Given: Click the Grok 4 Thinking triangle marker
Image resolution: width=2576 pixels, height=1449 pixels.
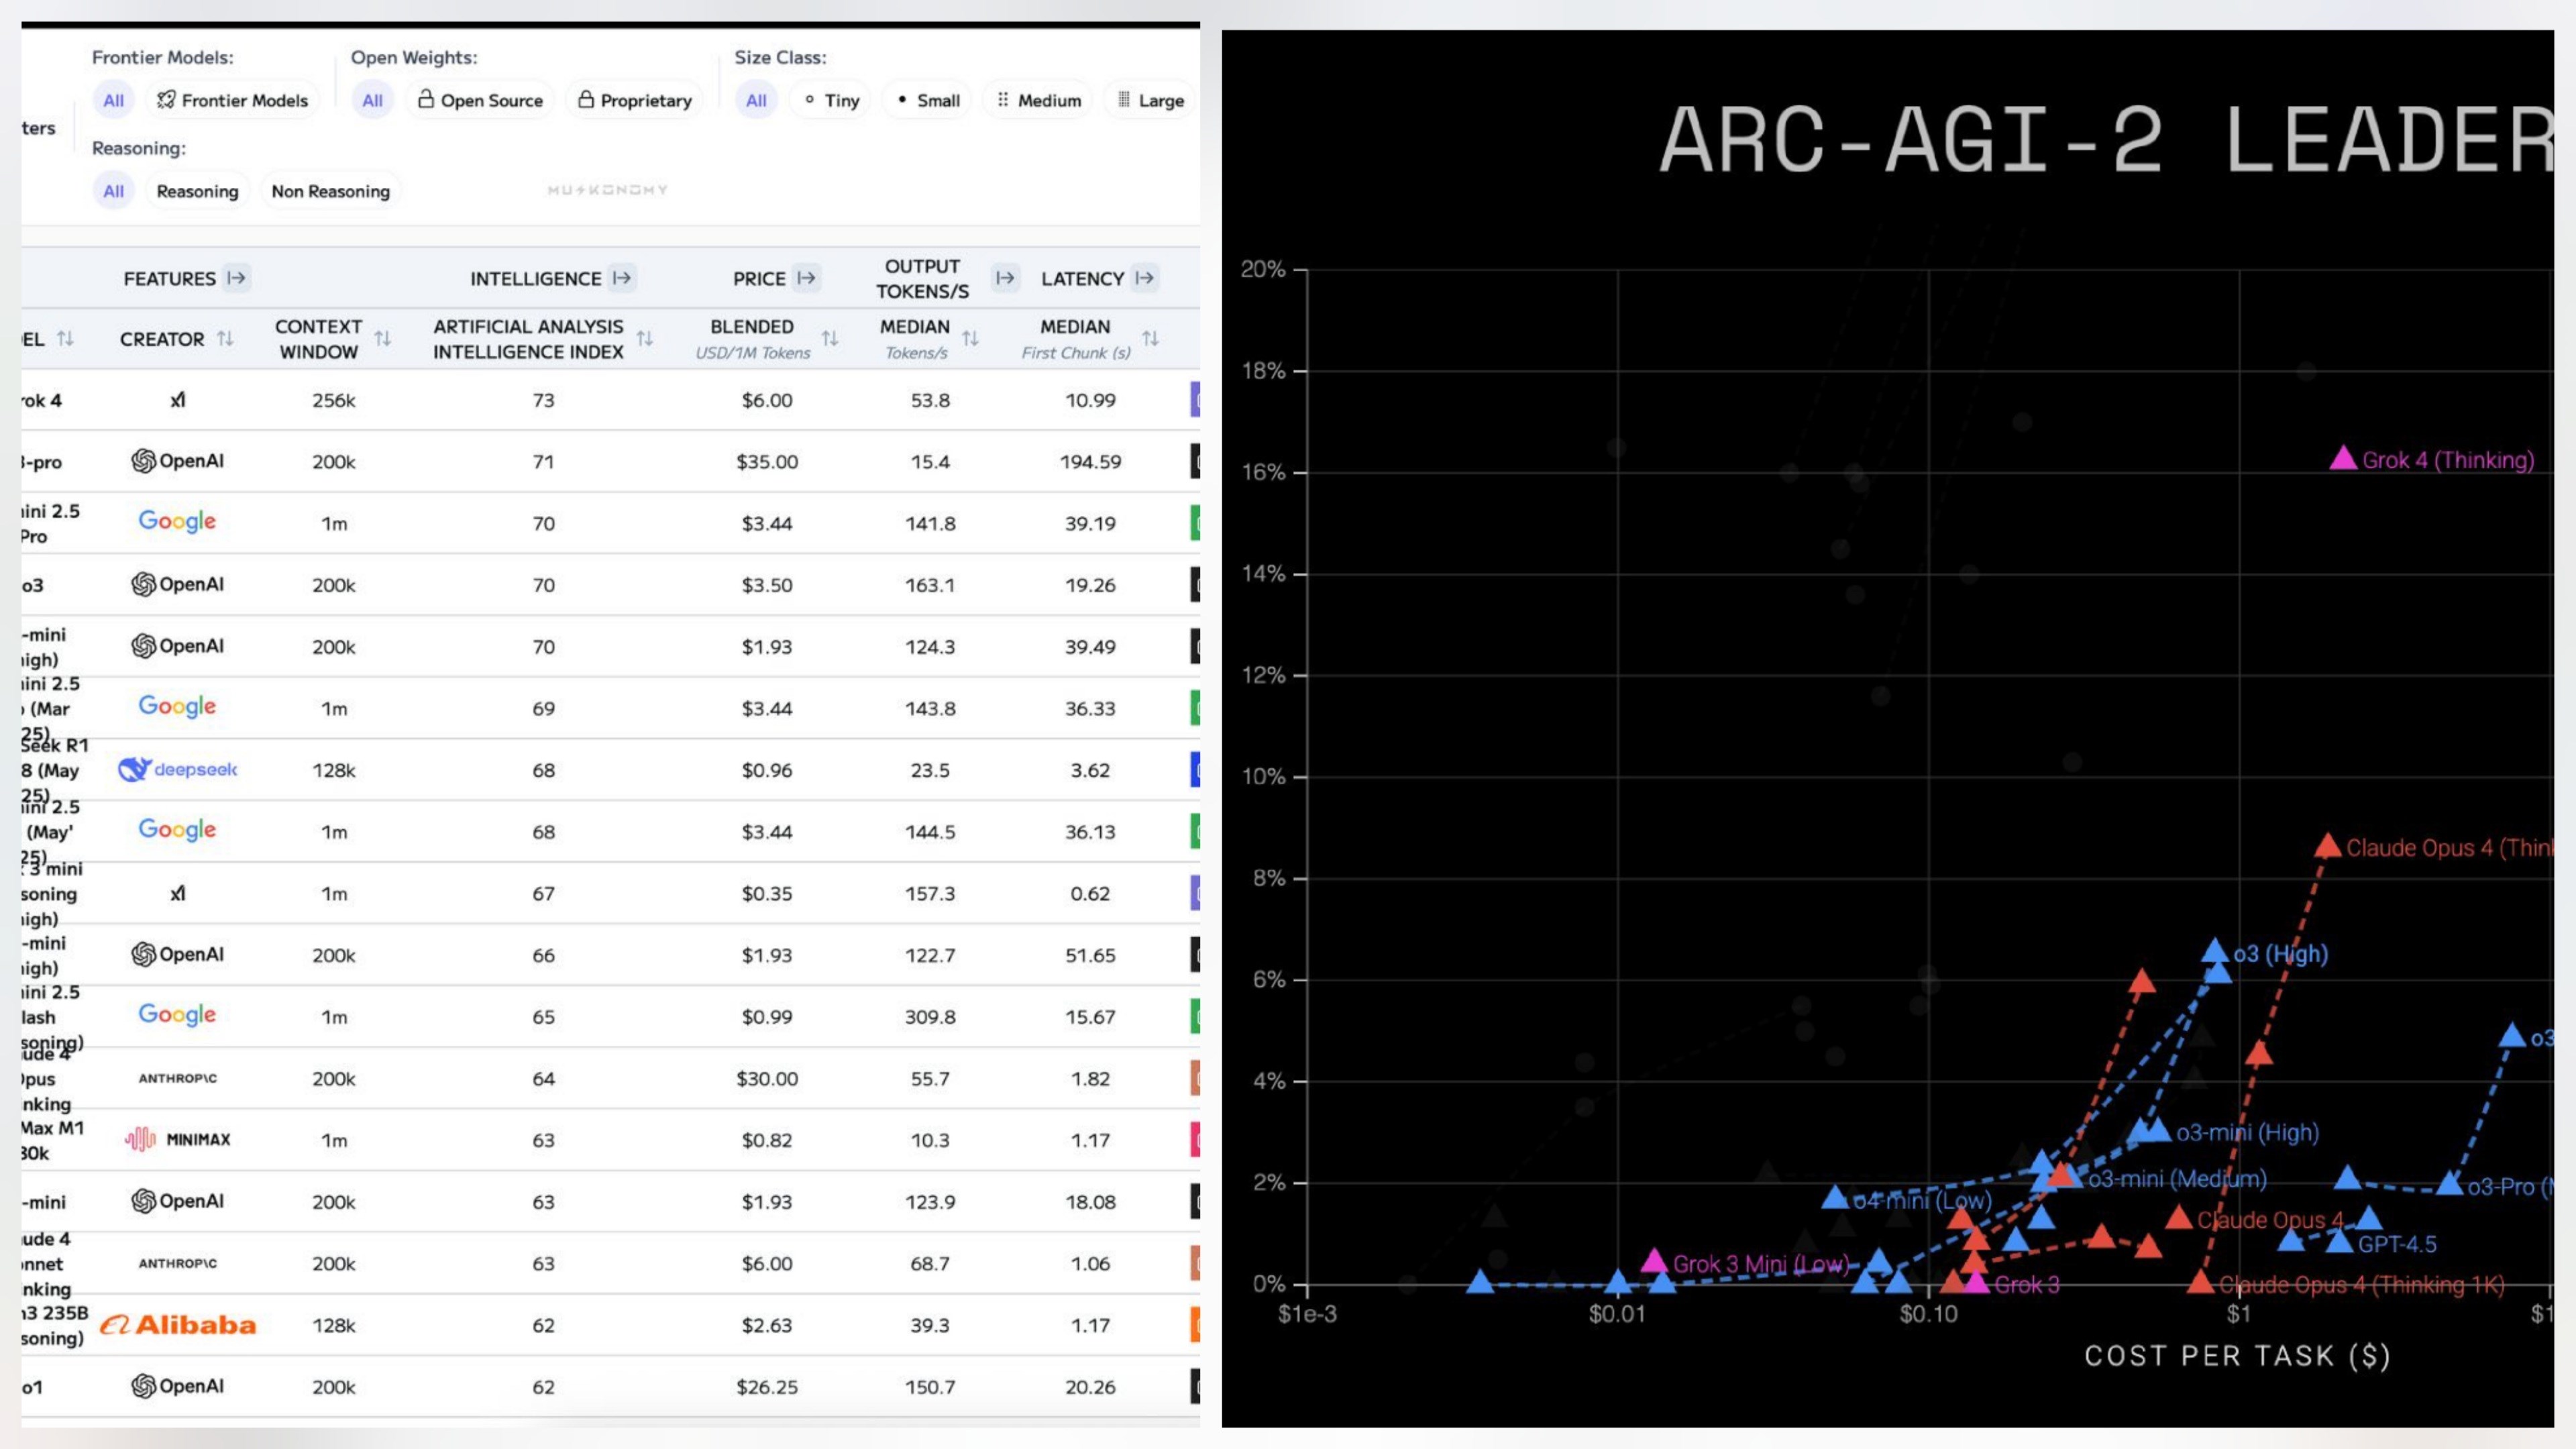Looking at the screenshot, I should [2343, 459].
